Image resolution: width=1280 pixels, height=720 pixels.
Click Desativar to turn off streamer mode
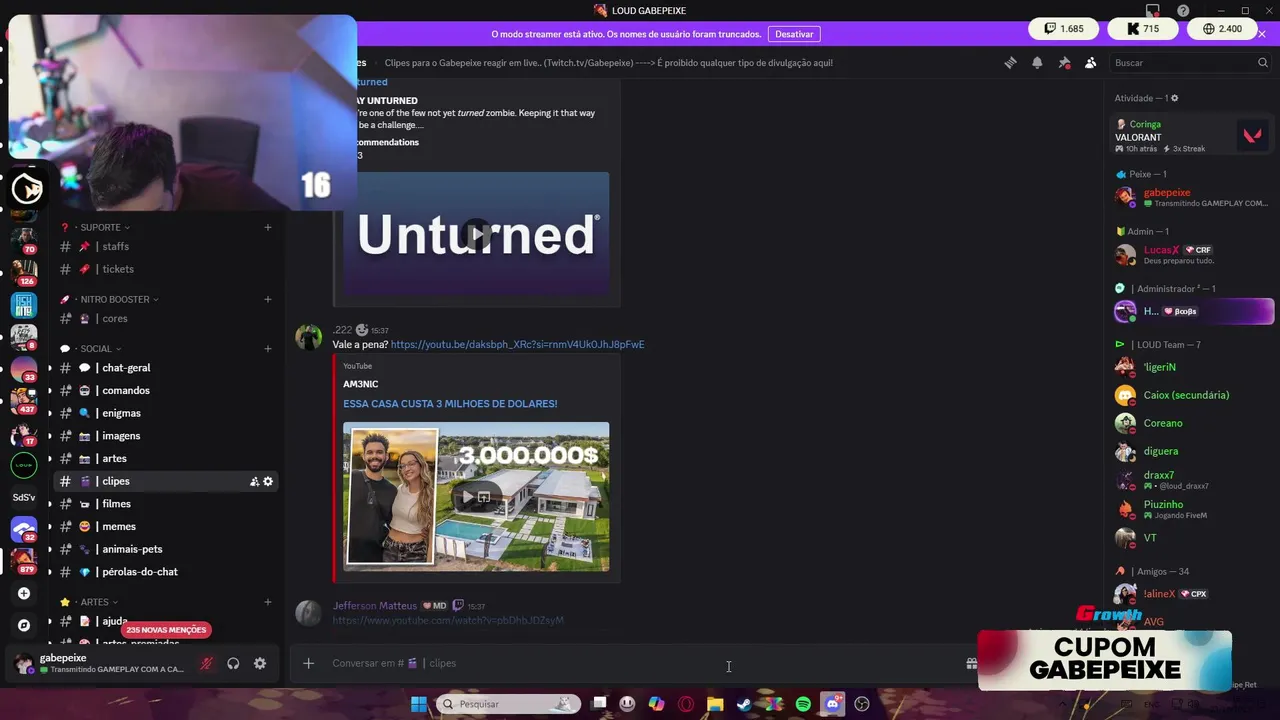pyautogui.click(x=794, y=34)
